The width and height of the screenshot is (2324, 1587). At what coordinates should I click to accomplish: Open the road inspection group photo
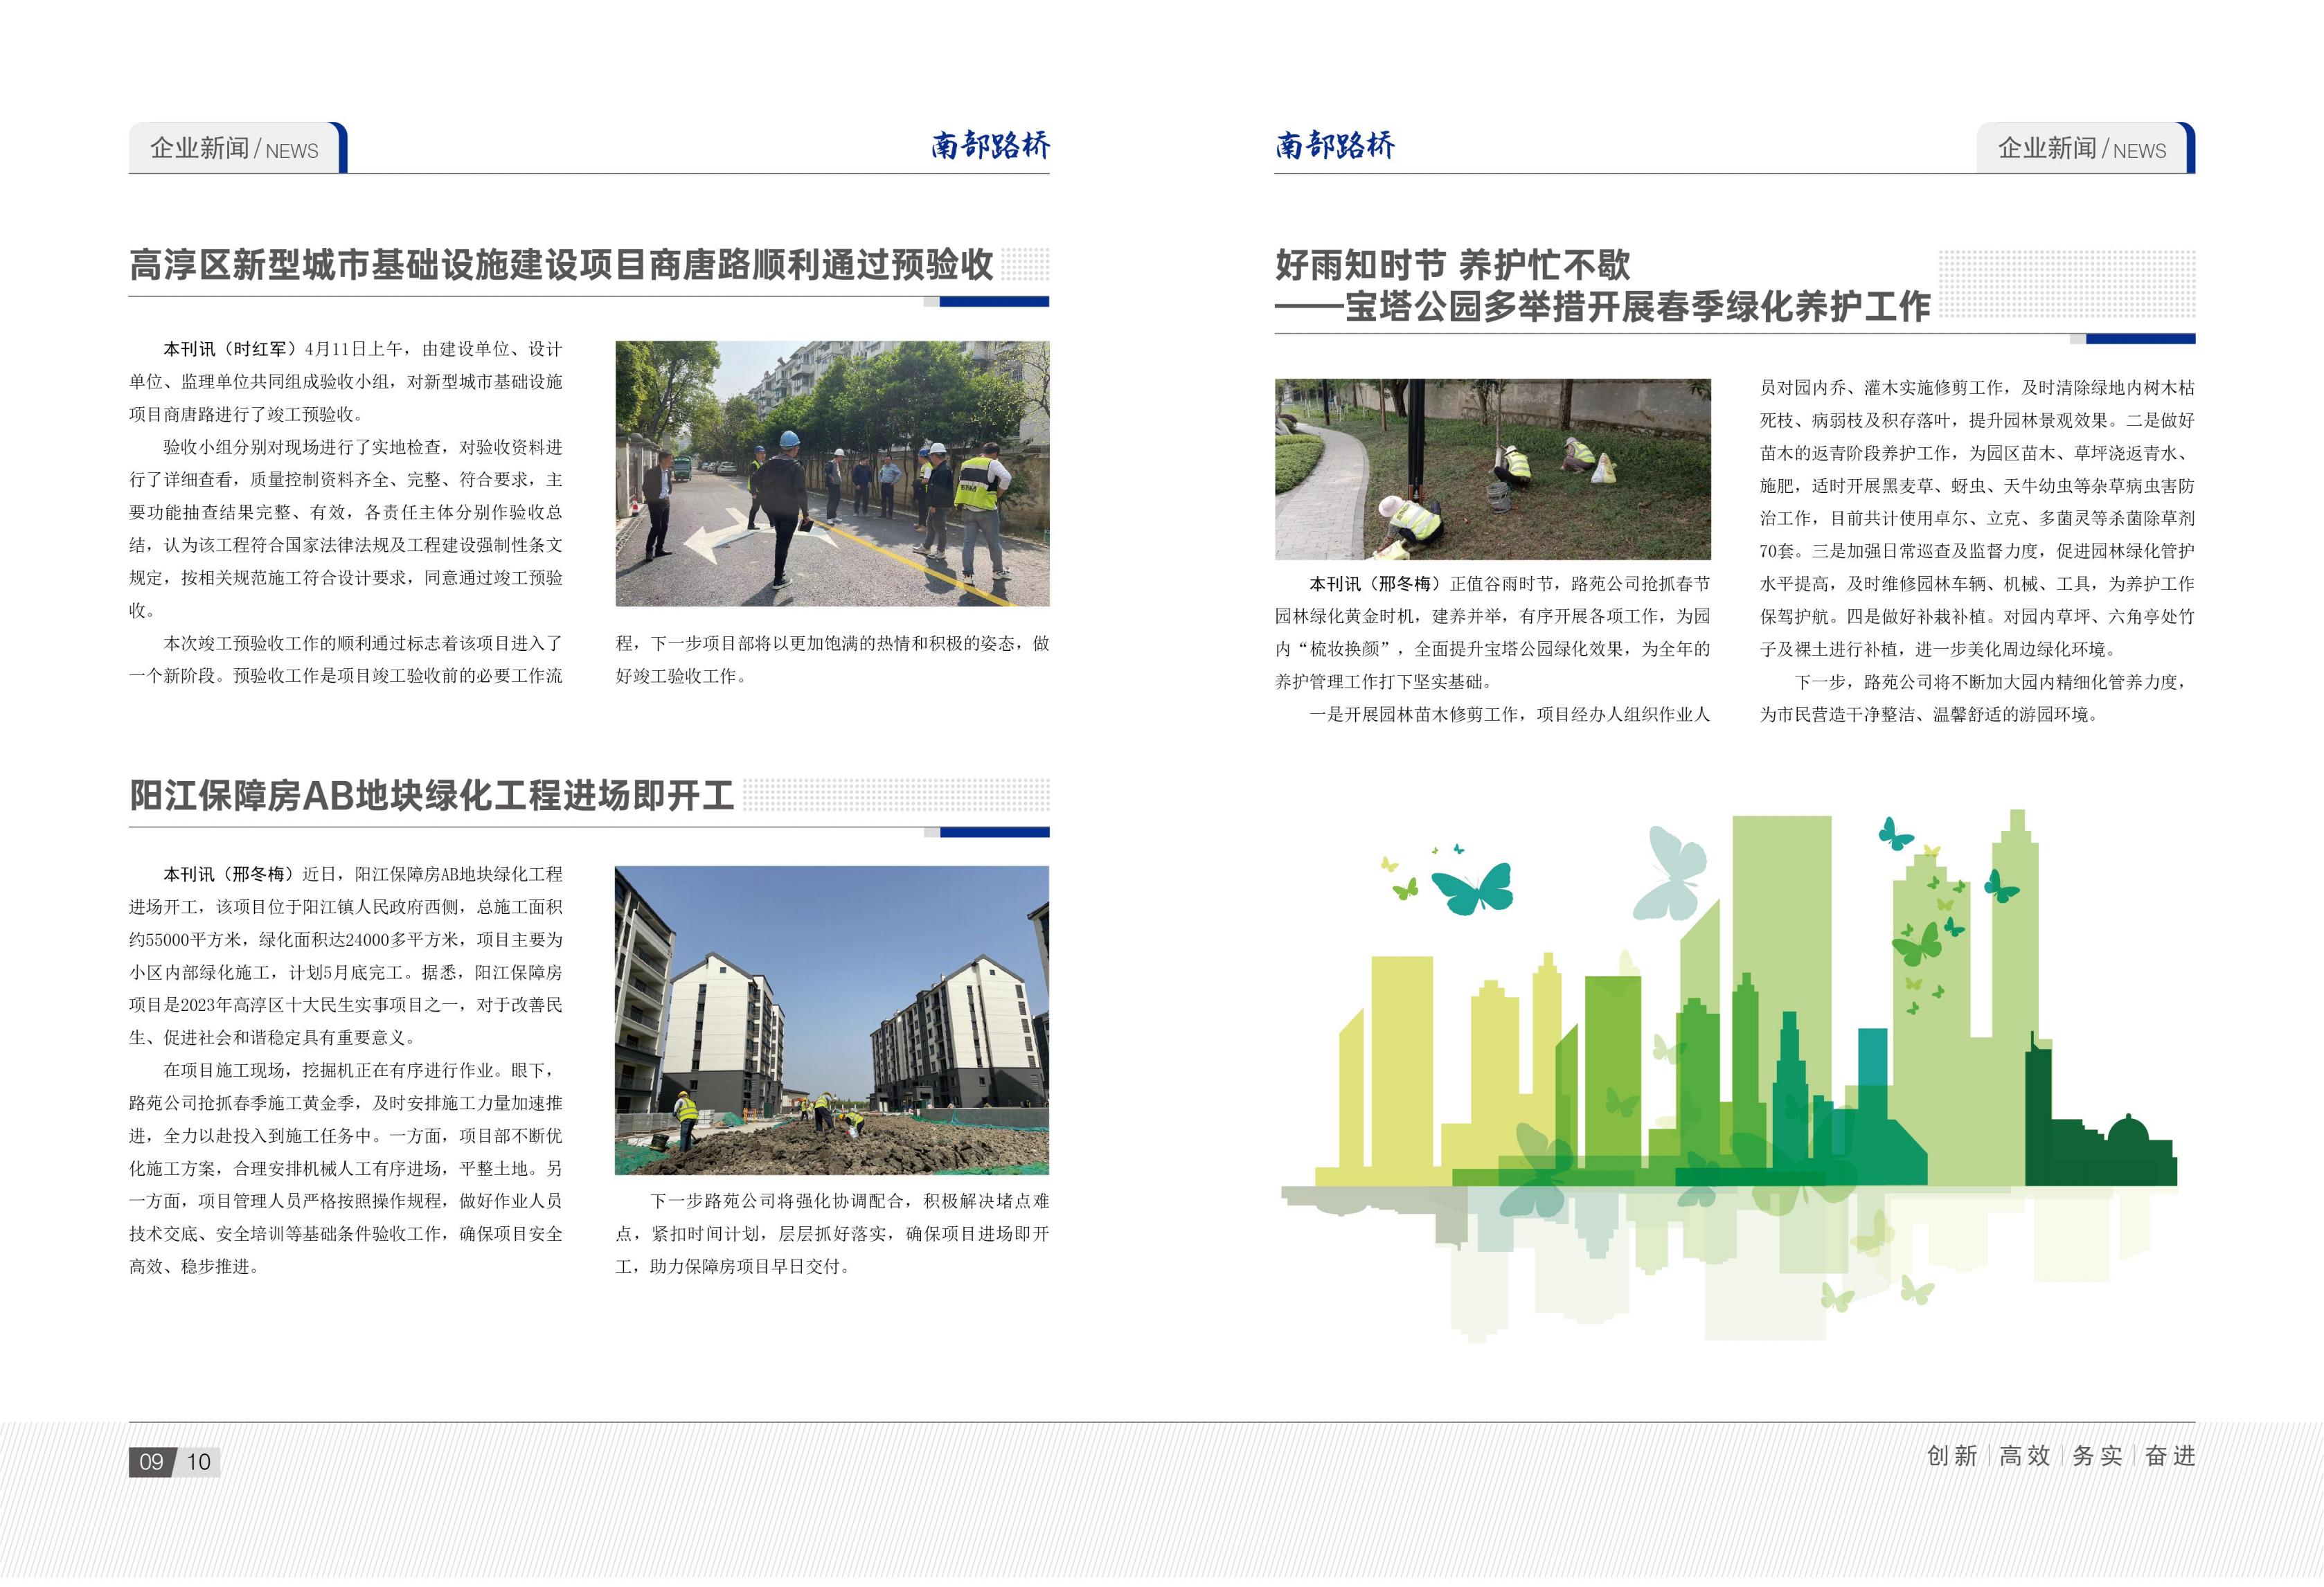(x=832, y=473)
